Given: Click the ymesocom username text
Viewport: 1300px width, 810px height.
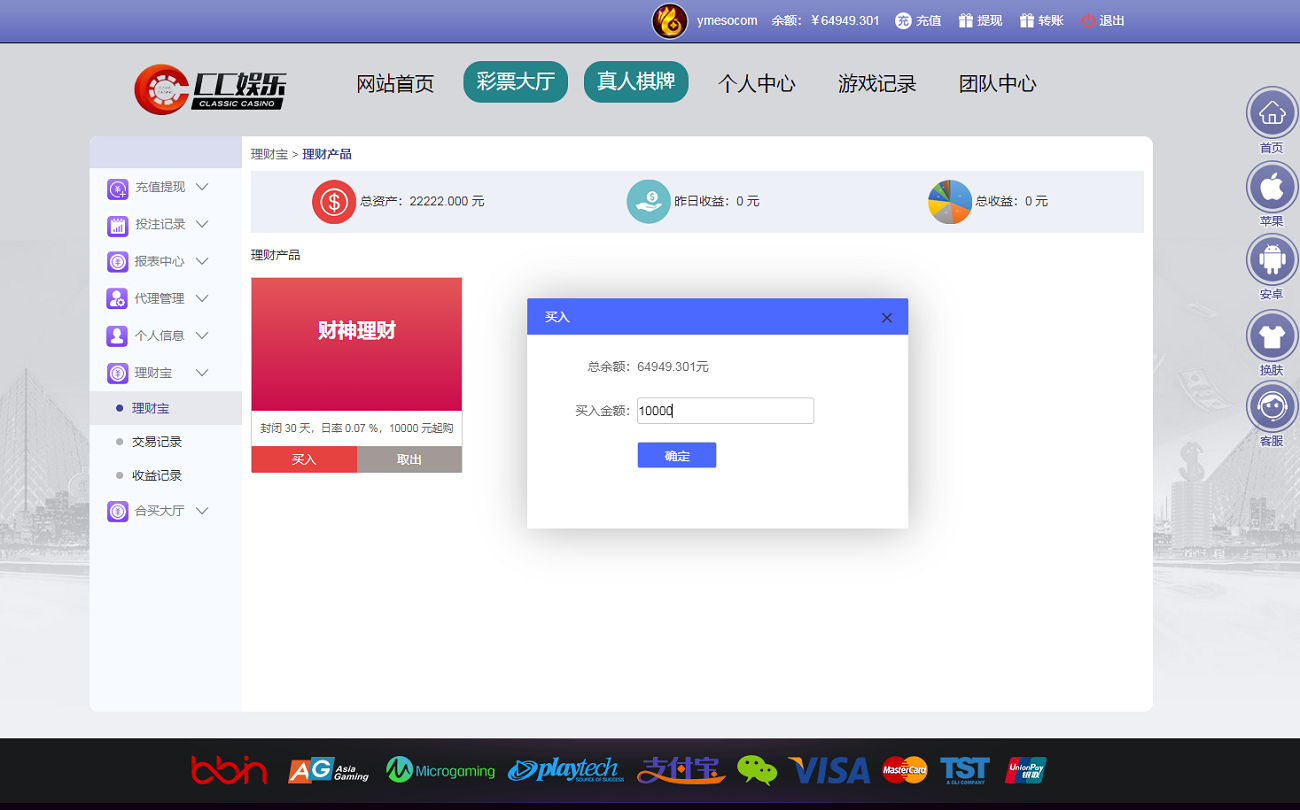Looking at the screenshot, I should coord(727,20).
